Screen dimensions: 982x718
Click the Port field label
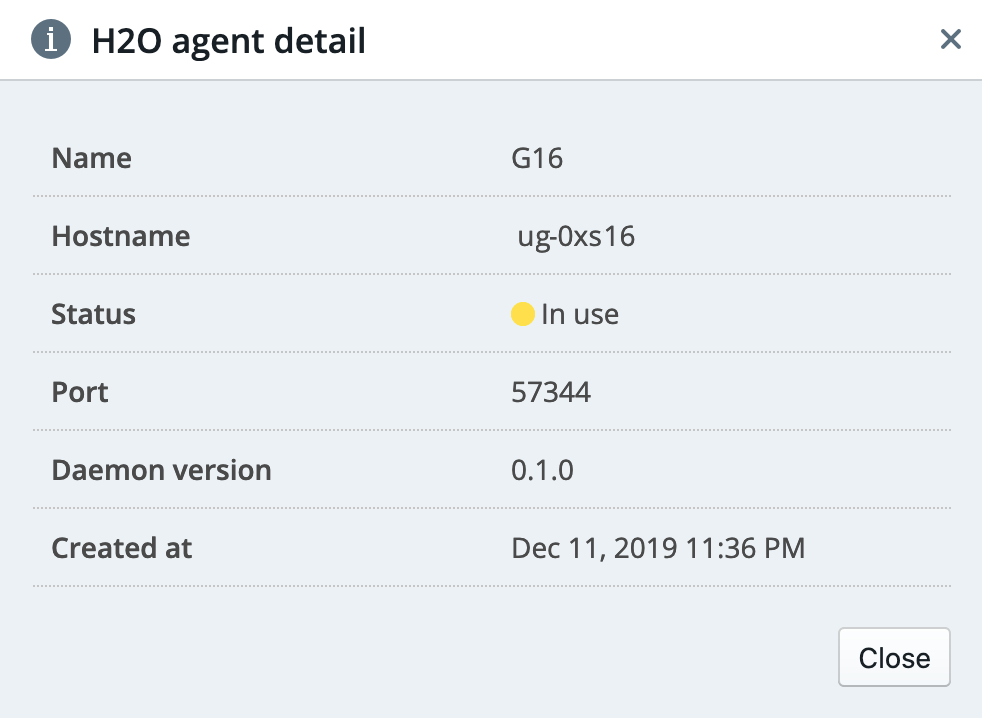coord(80,392)
